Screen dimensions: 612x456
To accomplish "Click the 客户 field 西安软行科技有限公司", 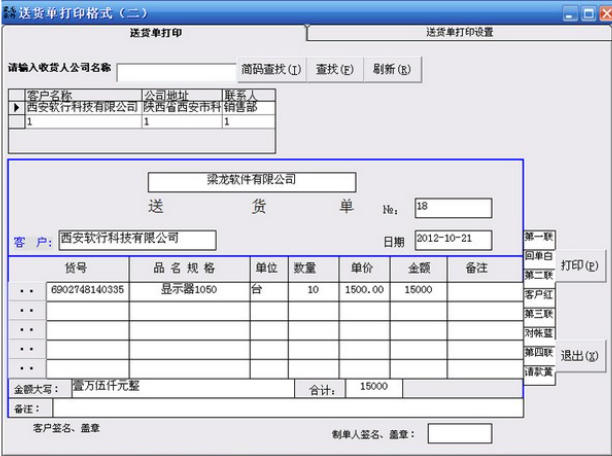I will click(137, 240).
